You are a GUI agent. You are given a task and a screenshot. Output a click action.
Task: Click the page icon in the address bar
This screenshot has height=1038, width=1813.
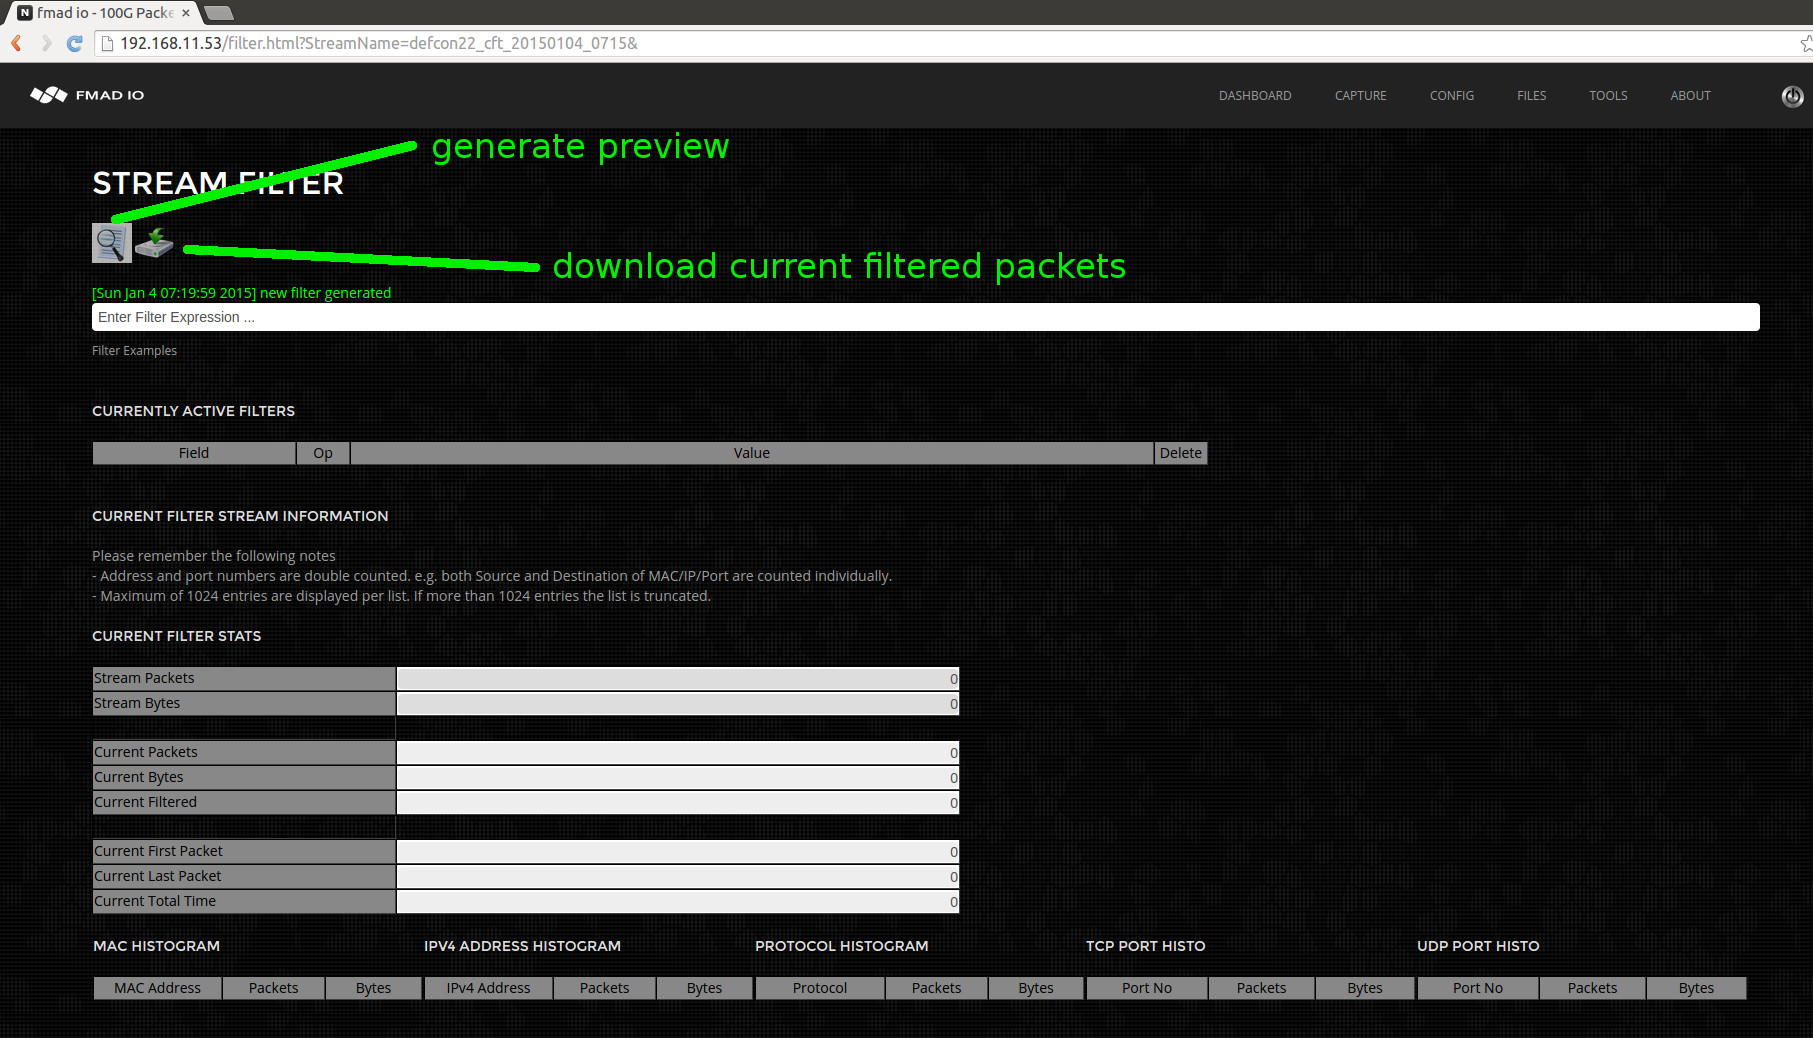pos(106,43)
